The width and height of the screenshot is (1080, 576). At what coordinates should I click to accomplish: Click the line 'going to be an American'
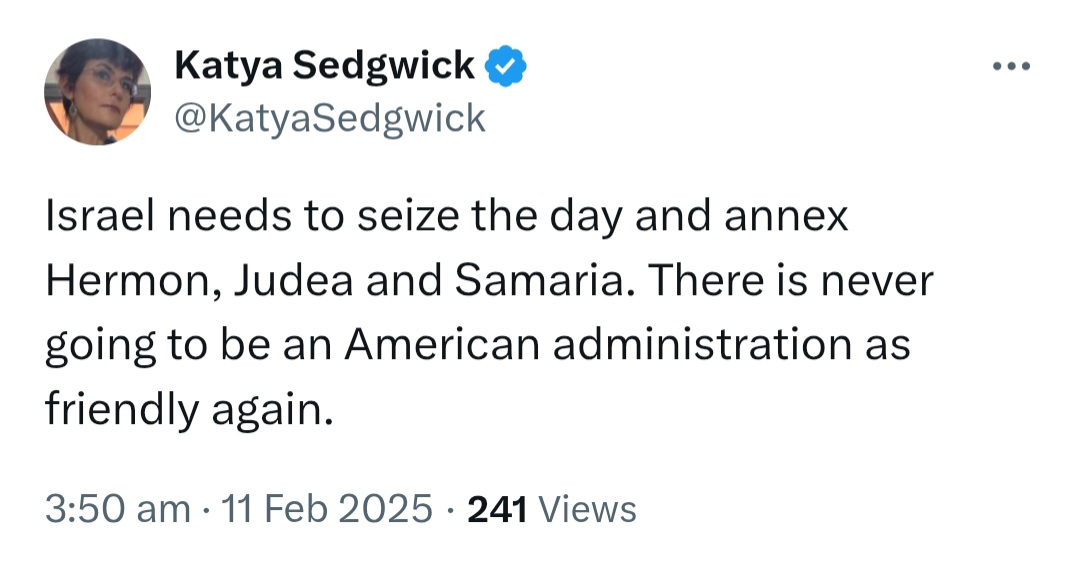(478, 344)
